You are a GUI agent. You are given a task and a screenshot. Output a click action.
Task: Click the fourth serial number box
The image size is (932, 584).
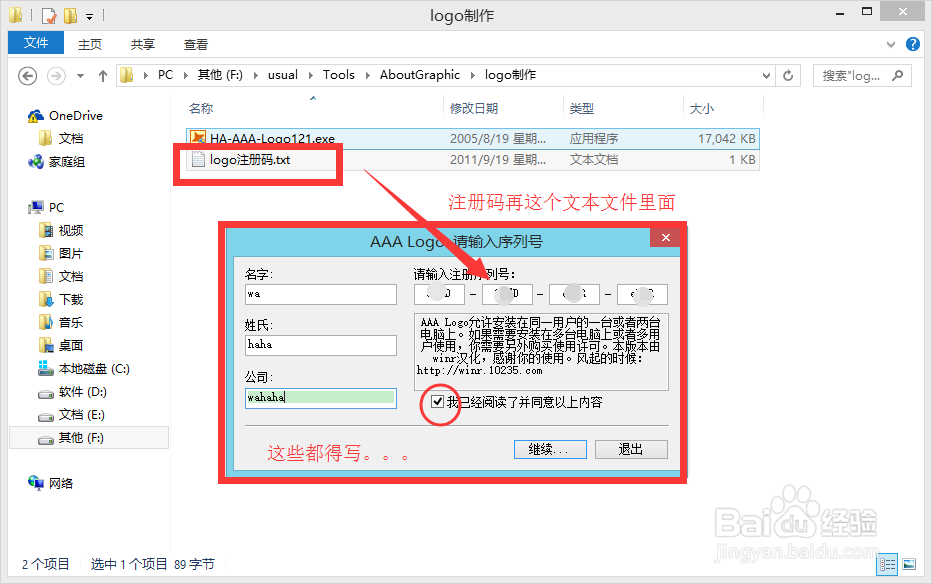(642, 294)
